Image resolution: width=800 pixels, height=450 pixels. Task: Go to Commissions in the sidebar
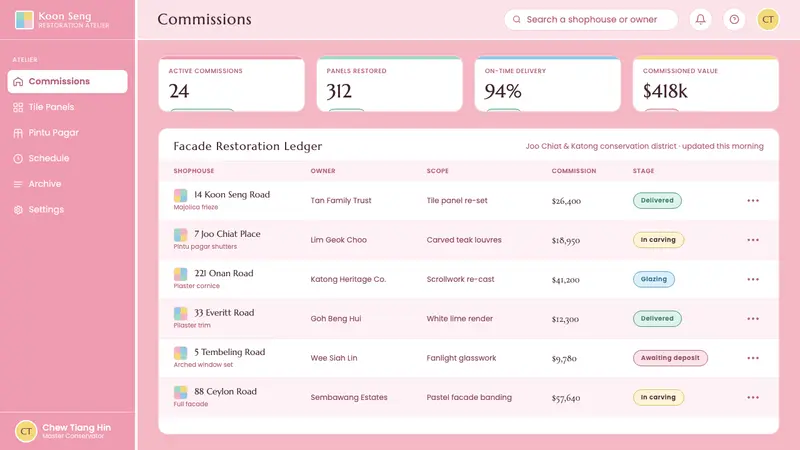tap(67, 82)
